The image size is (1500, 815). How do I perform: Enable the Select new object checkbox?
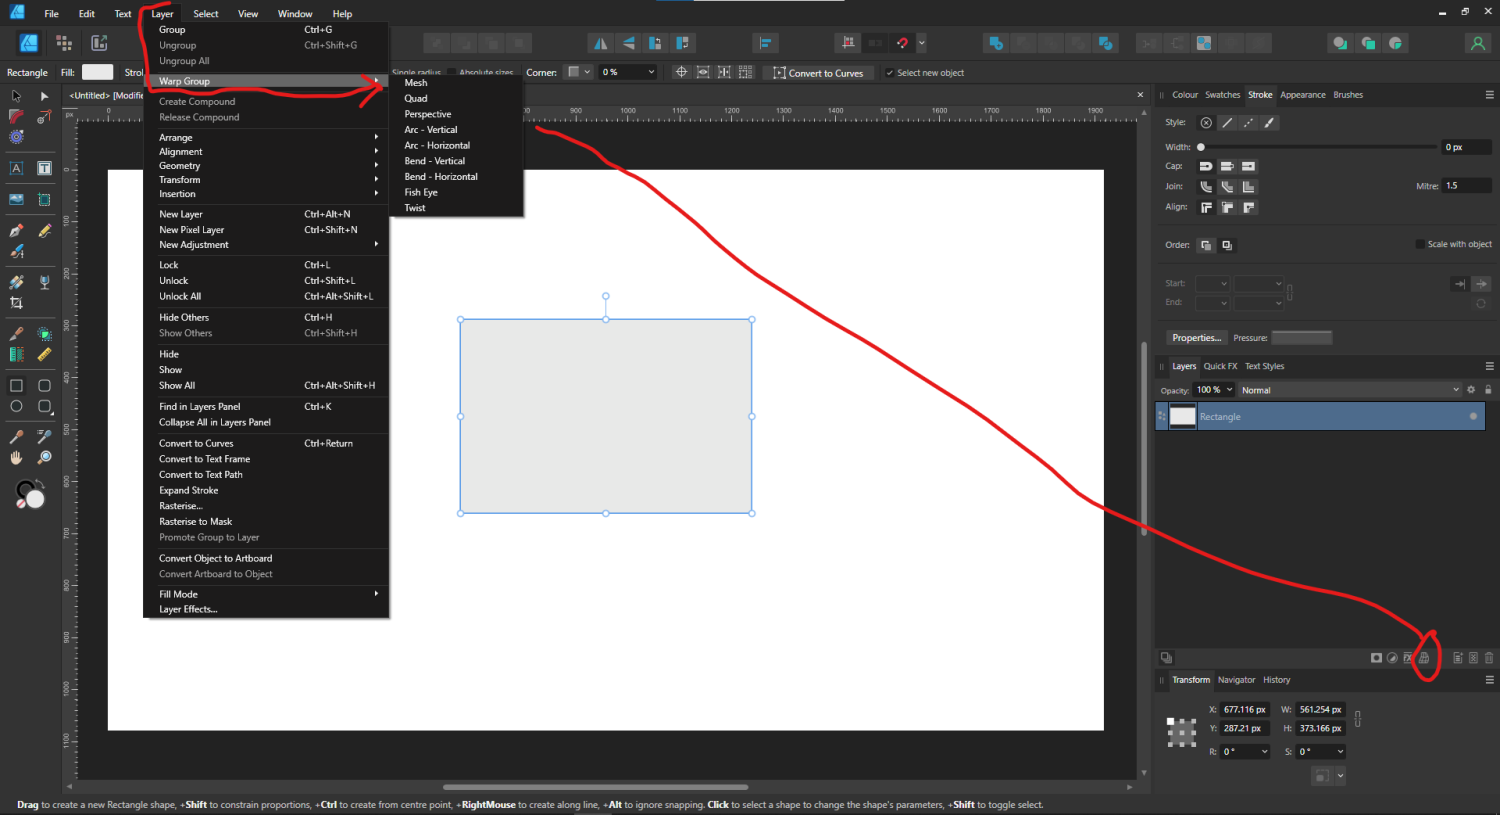tap(890, 72)
